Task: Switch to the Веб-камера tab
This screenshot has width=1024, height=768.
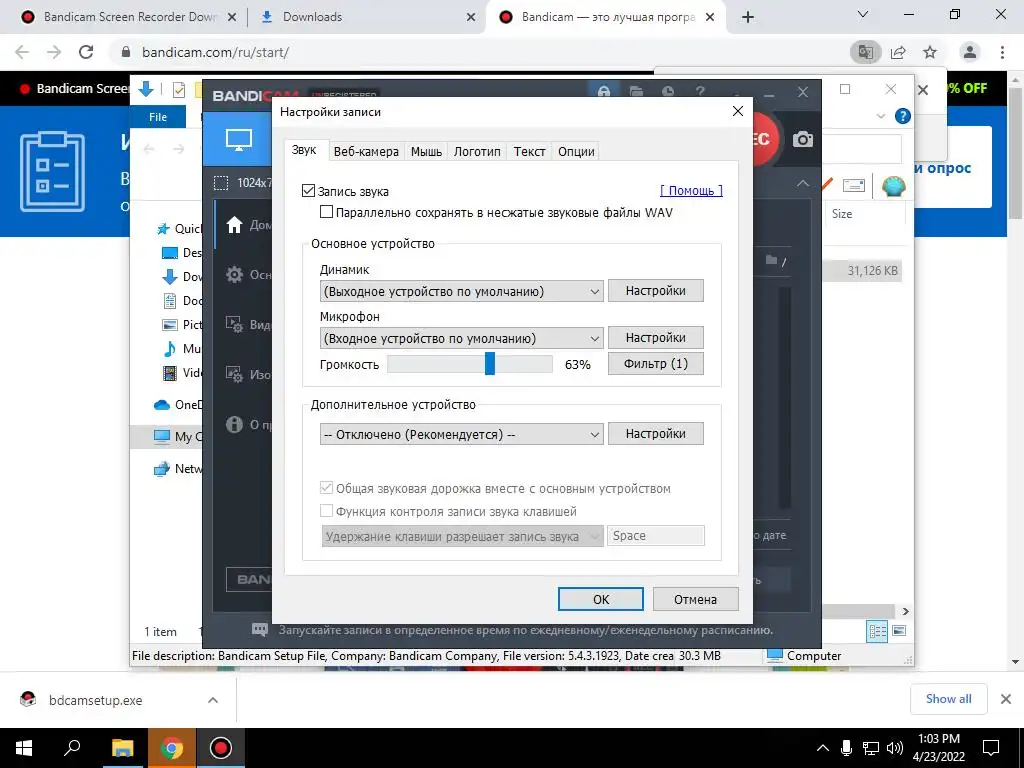Action: pyautogui.click(x=366, y=152)
